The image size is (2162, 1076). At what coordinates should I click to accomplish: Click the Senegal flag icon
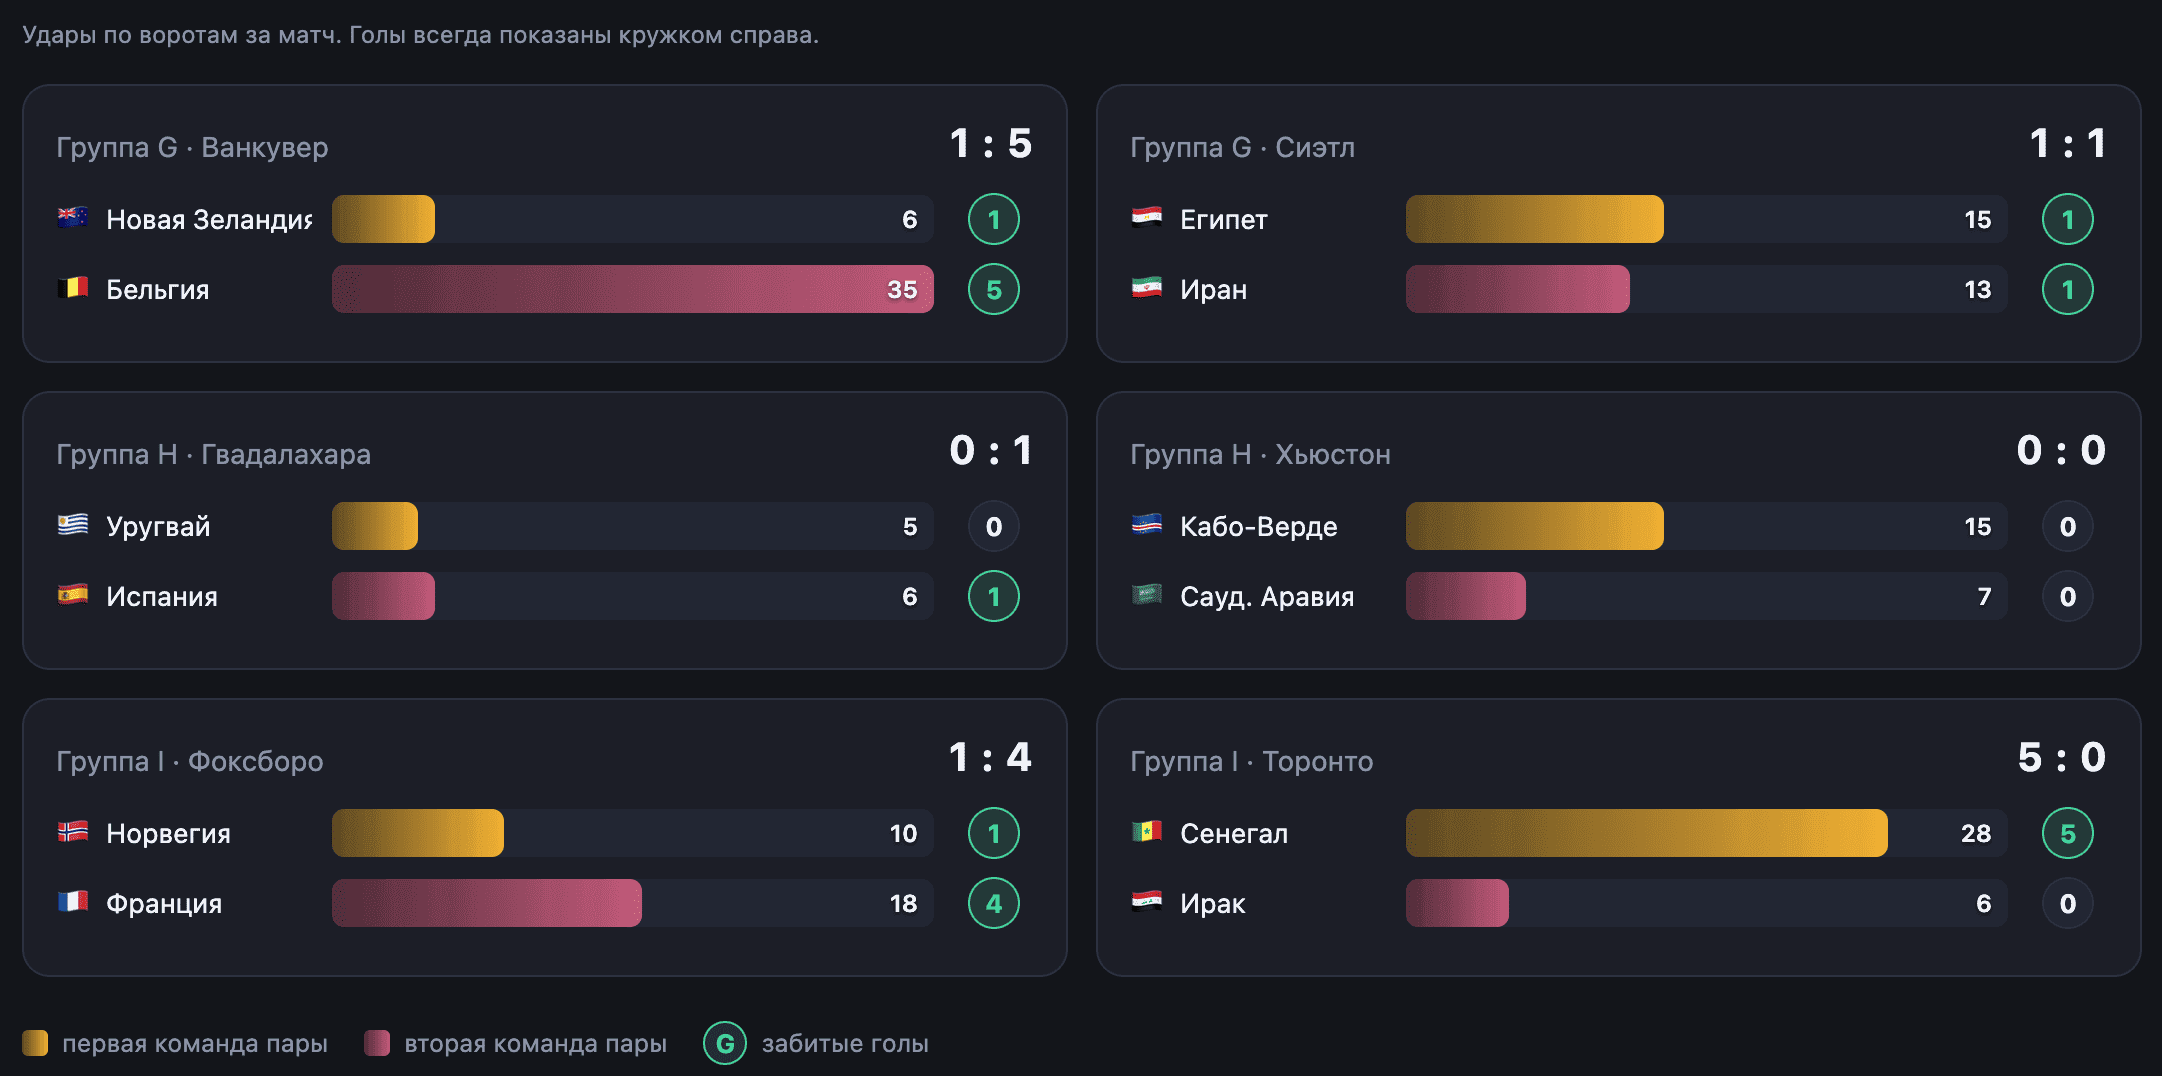1147,832
